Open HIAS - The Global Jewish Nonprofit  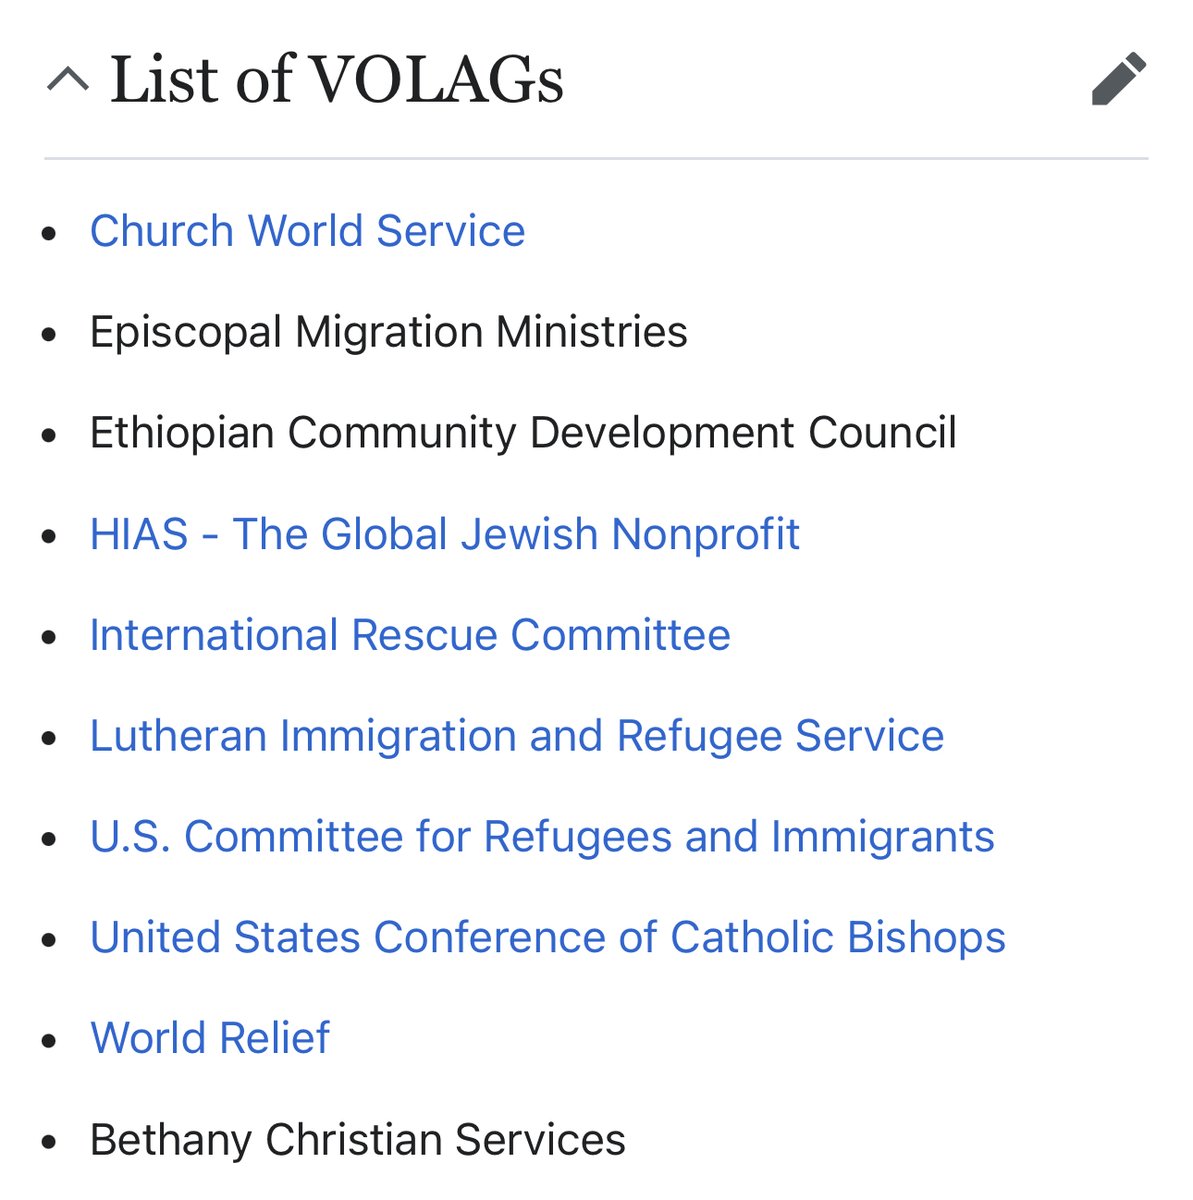(444, 534)
